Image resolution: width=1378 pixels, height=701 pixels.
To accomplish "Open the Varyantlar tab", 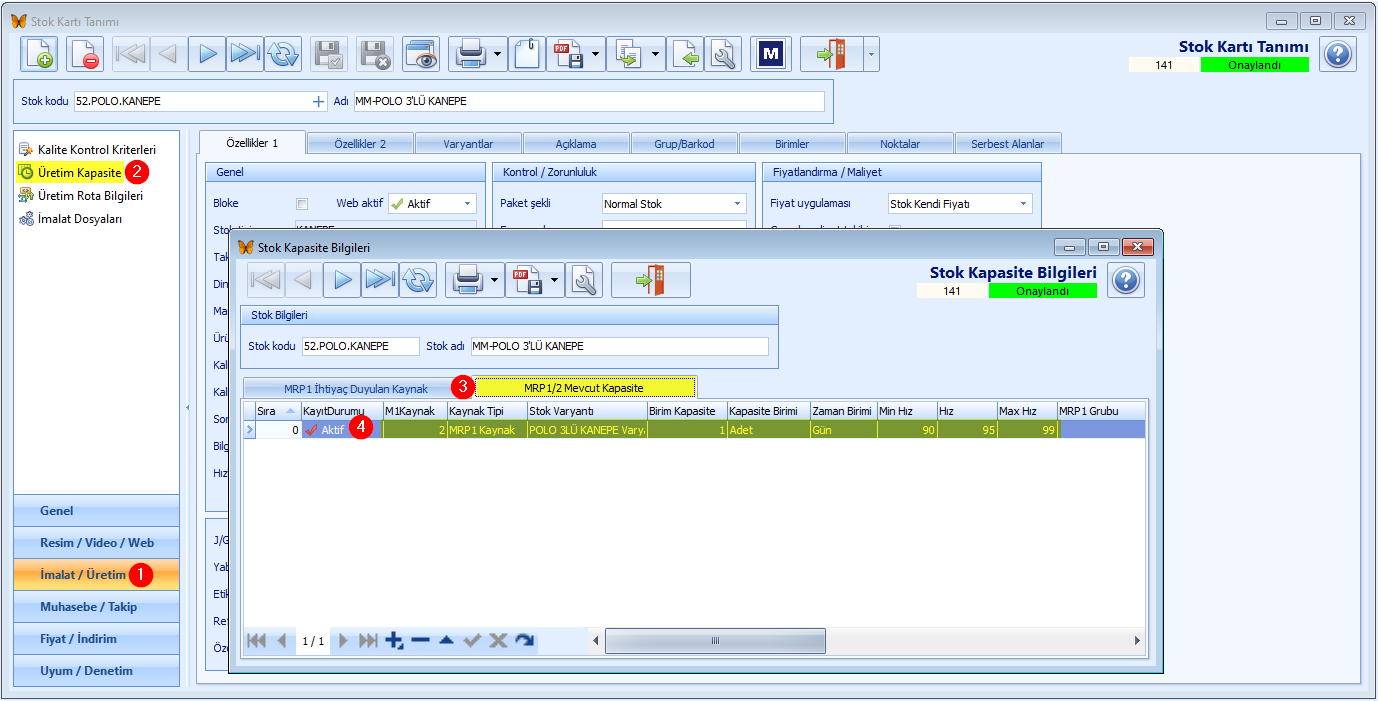I will tap(468, 144).
